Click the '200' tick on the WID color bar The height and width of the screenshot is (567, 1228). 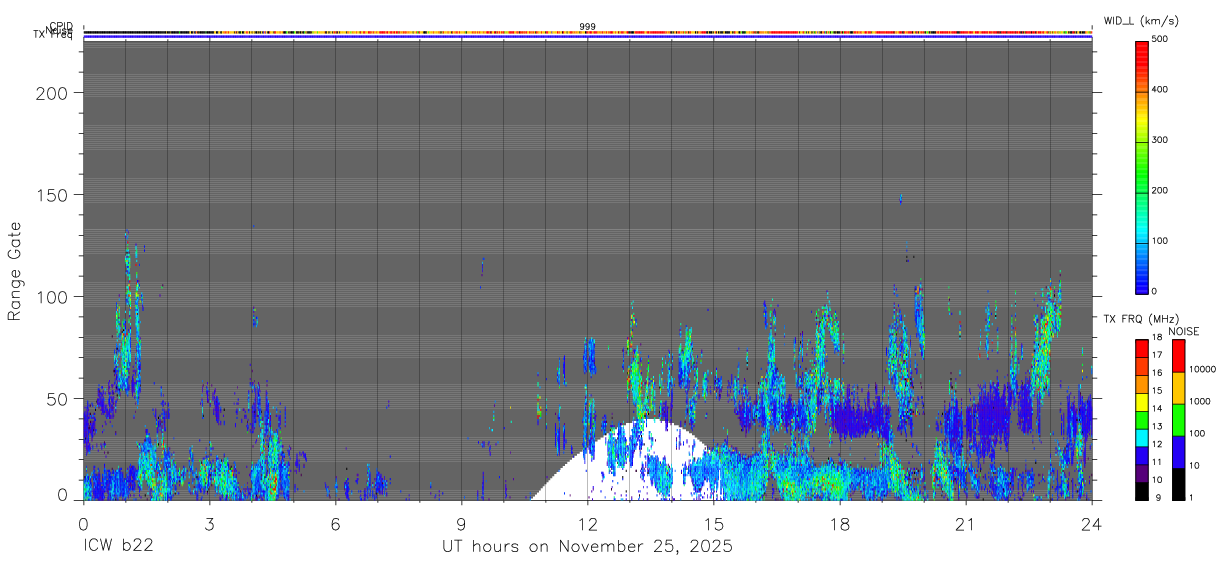click(1160, 190)
